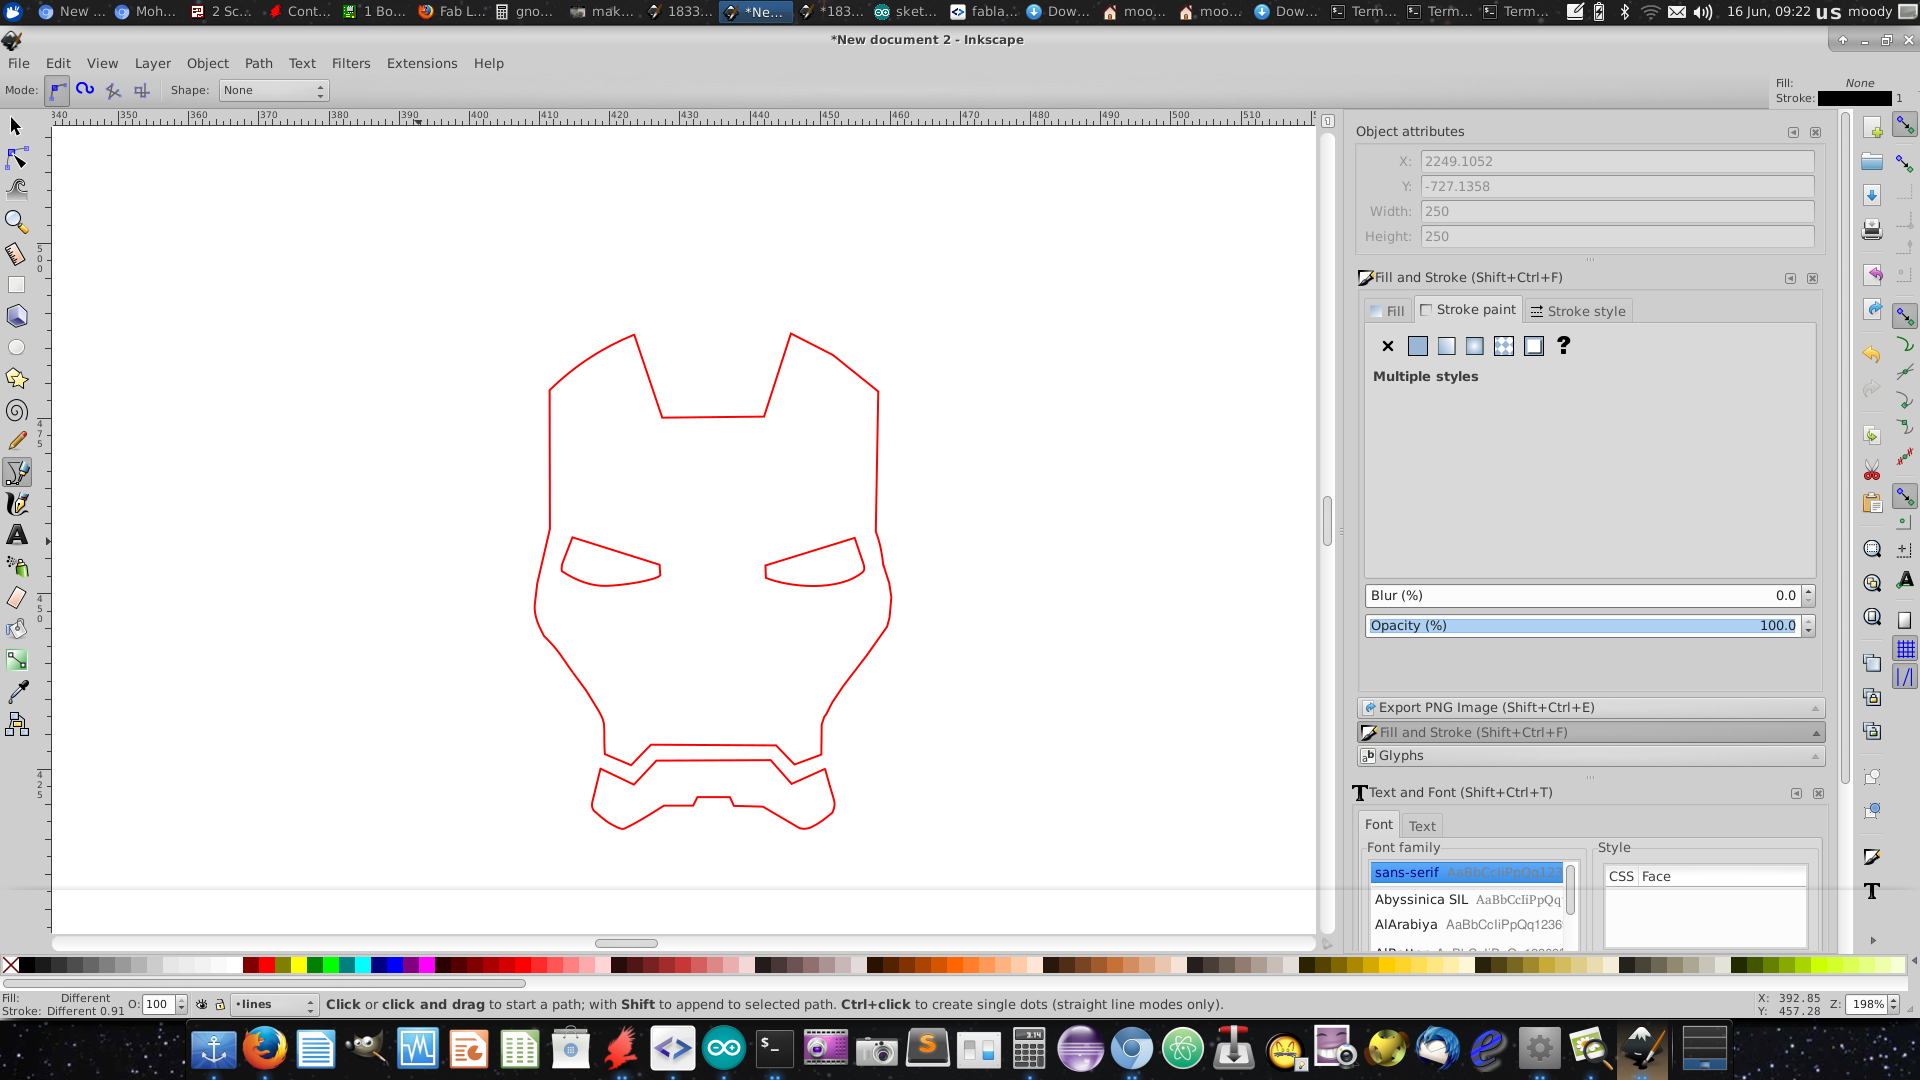Select flat color paint type
The image size is (1920, 1080).
click(x=1418, y=346)
